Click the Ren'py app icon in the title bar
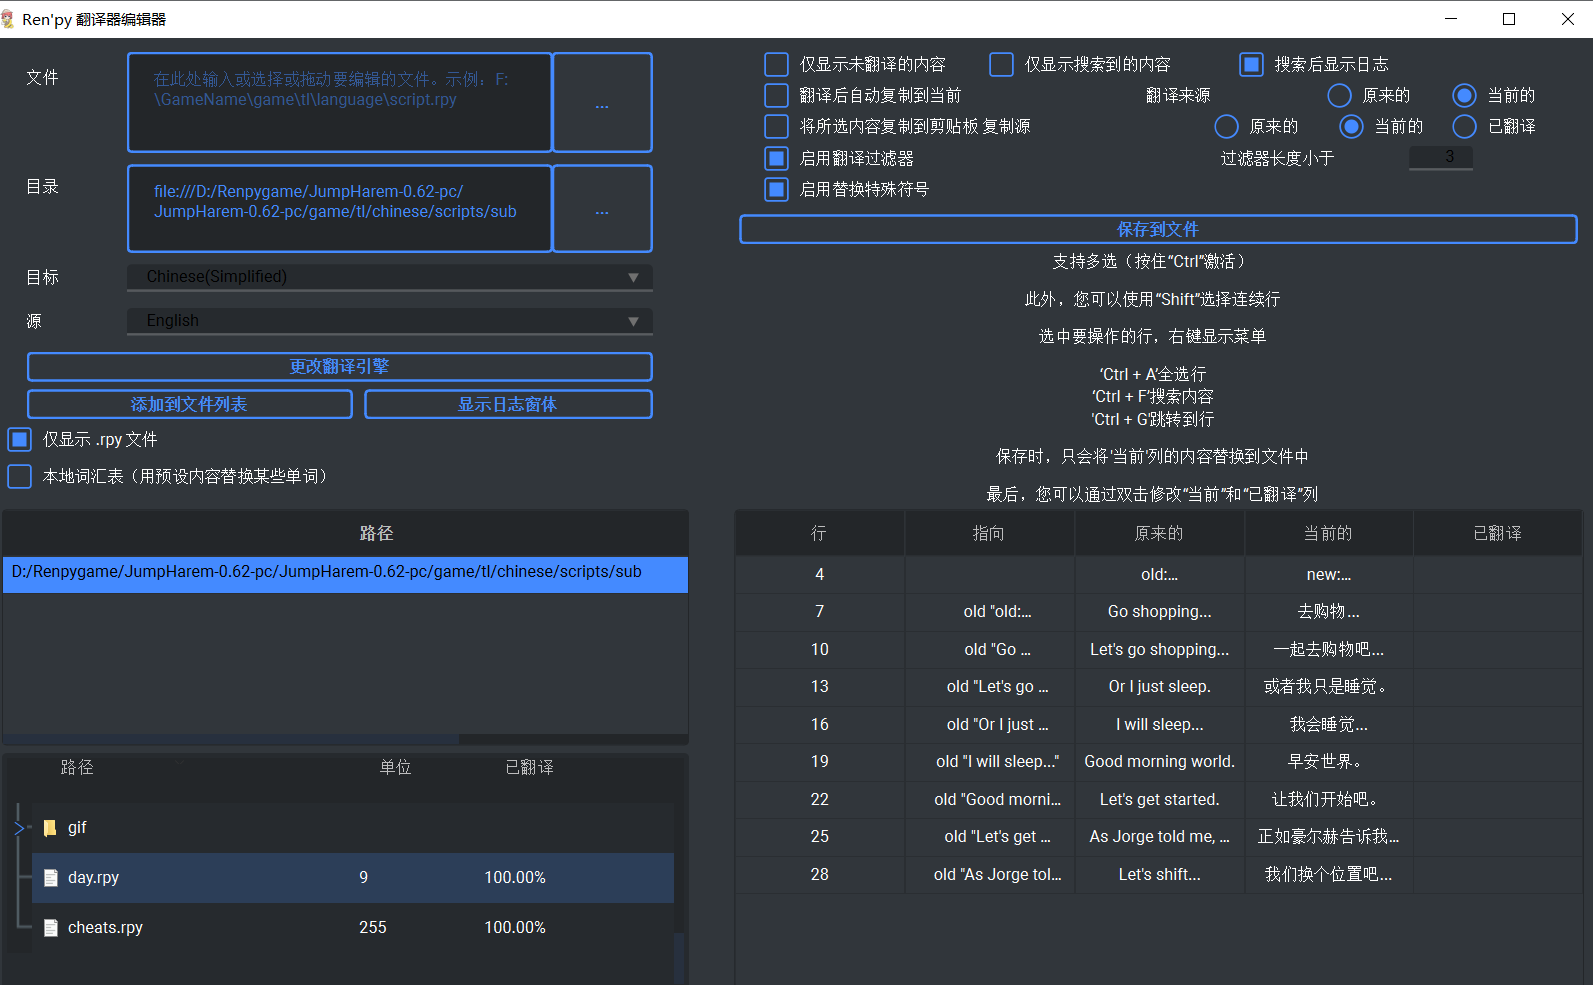The height and width of the screenshot is (985, 1593). click(8, 19)
